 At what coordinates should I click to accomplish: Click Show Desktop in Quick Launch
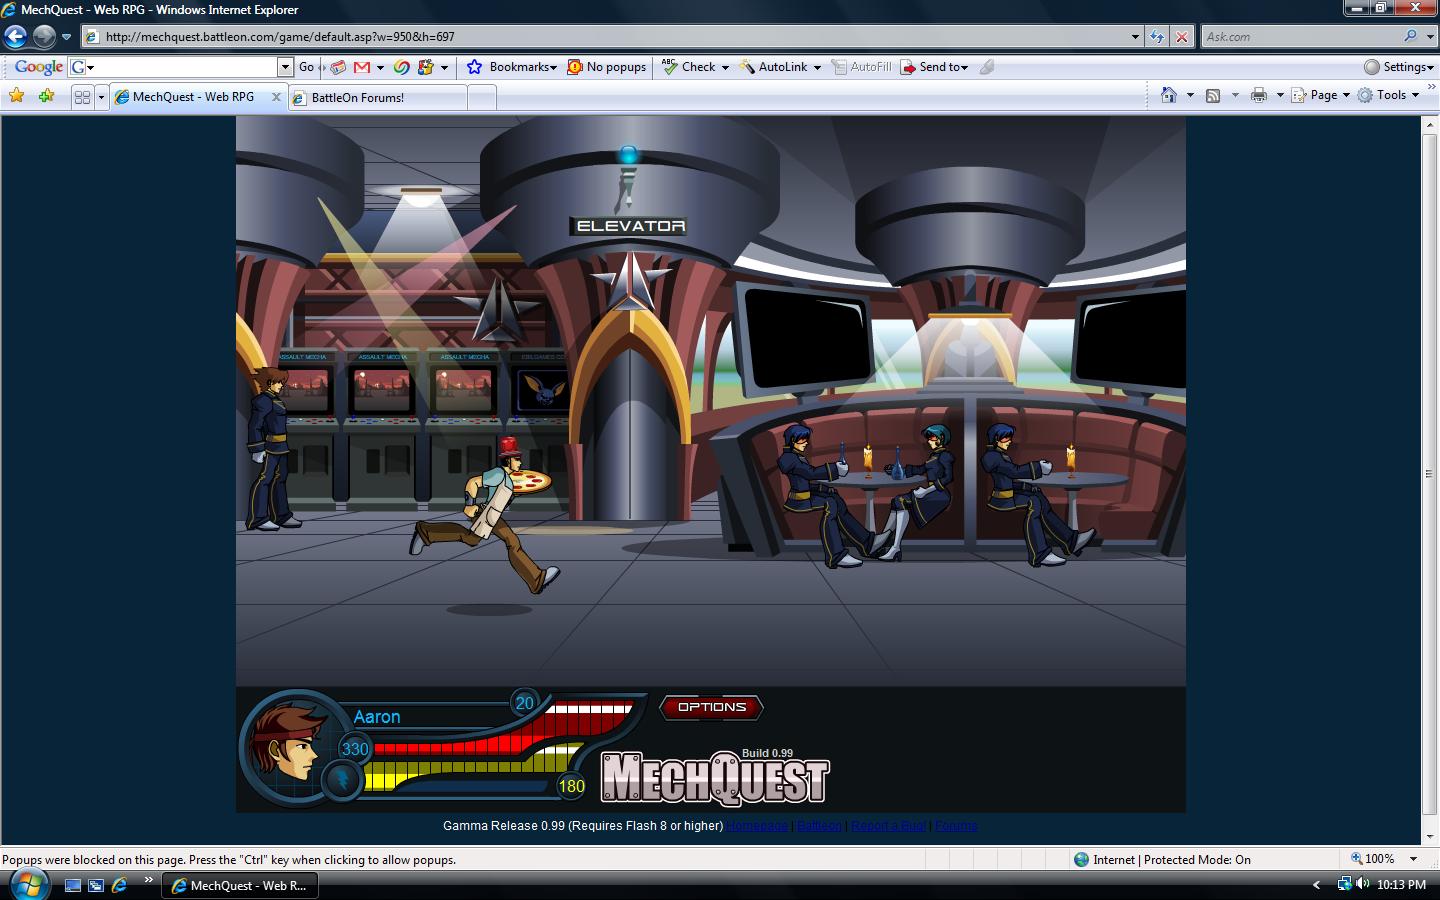point(72,885)
